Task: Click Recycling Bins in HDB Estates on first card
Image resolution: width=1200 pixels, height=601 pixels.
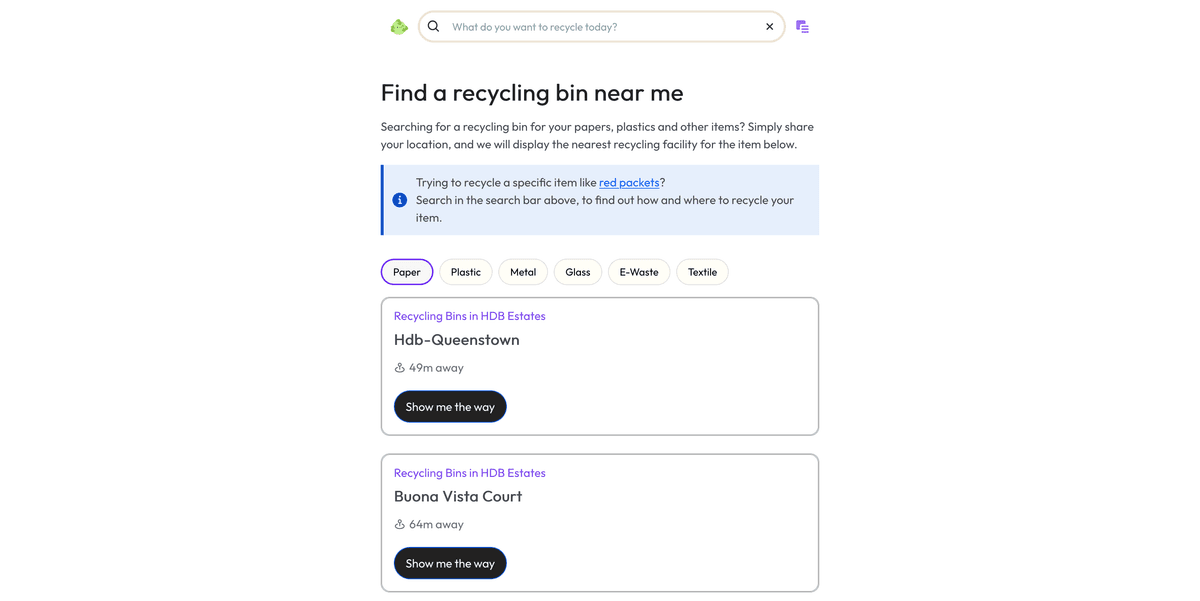Action: tap(470, 315)
